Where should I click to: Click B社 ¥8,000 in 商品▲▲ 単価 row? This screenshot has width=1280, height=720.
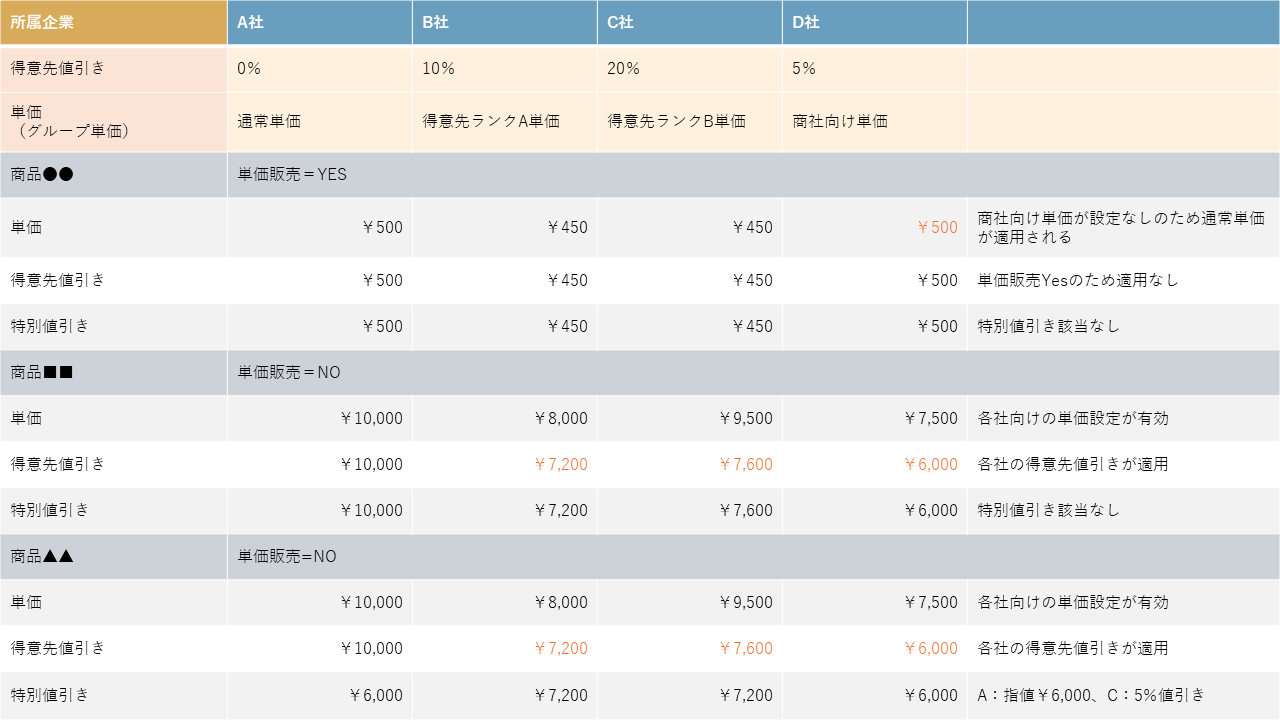pyautogui.click(x=561, y=602)
